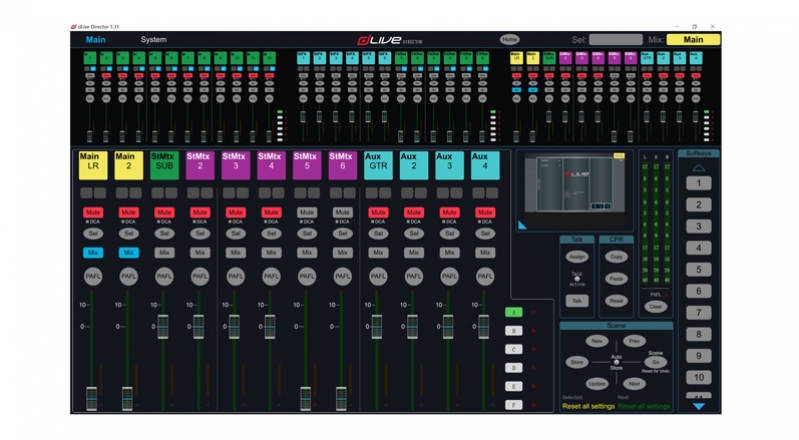Expand the preview using blue corner triangle

click(x=522, y=225)
